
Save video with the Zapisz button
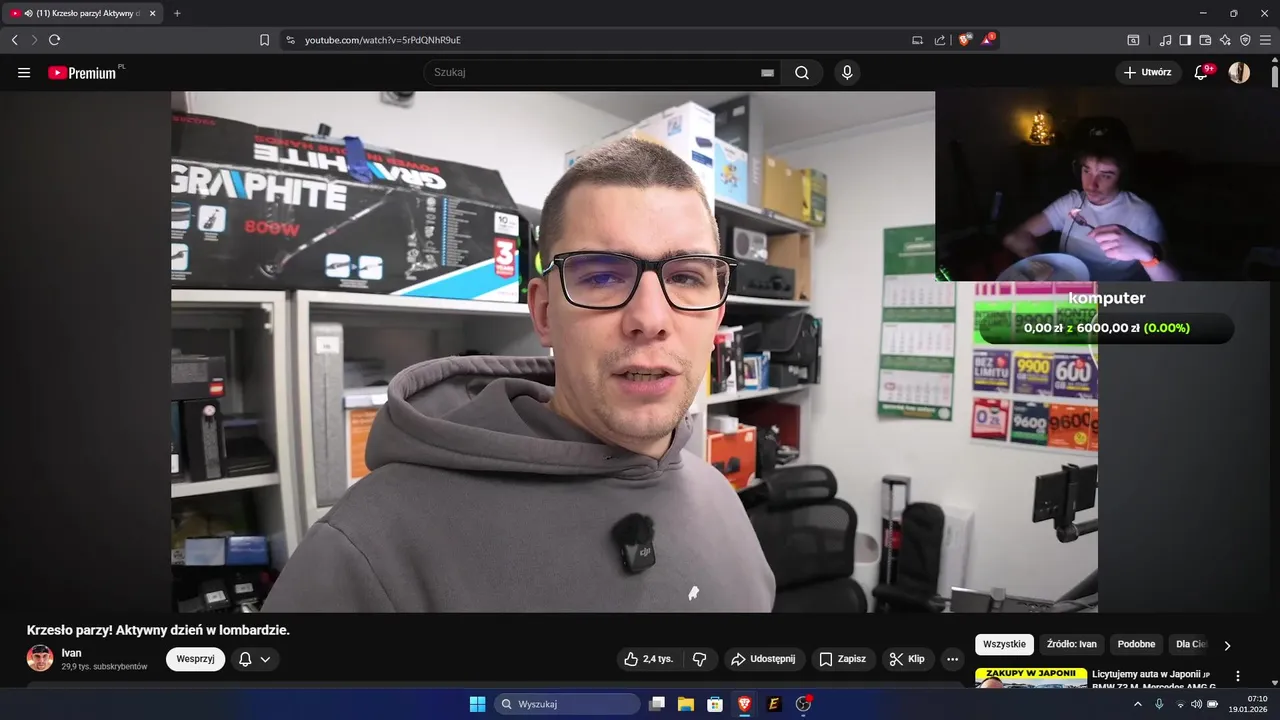click(x=843, y=659)
